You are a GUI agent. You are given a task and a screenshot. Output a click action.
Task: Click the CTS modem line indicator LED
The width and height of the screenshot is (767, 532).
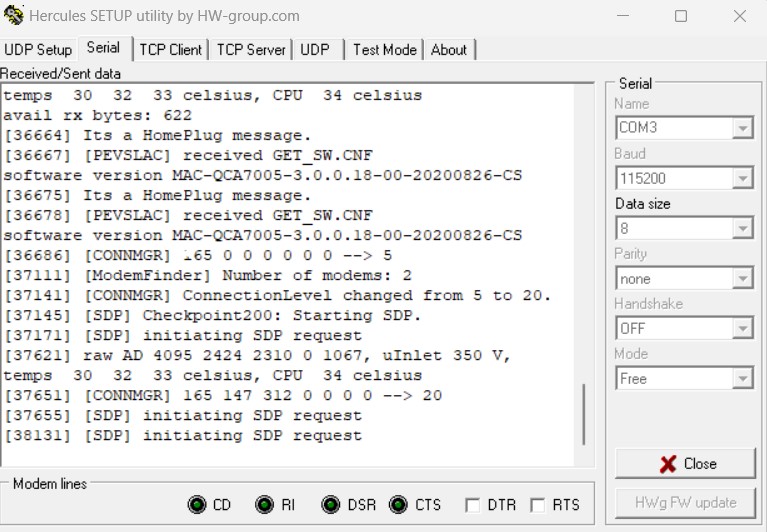tap(398, 505)
